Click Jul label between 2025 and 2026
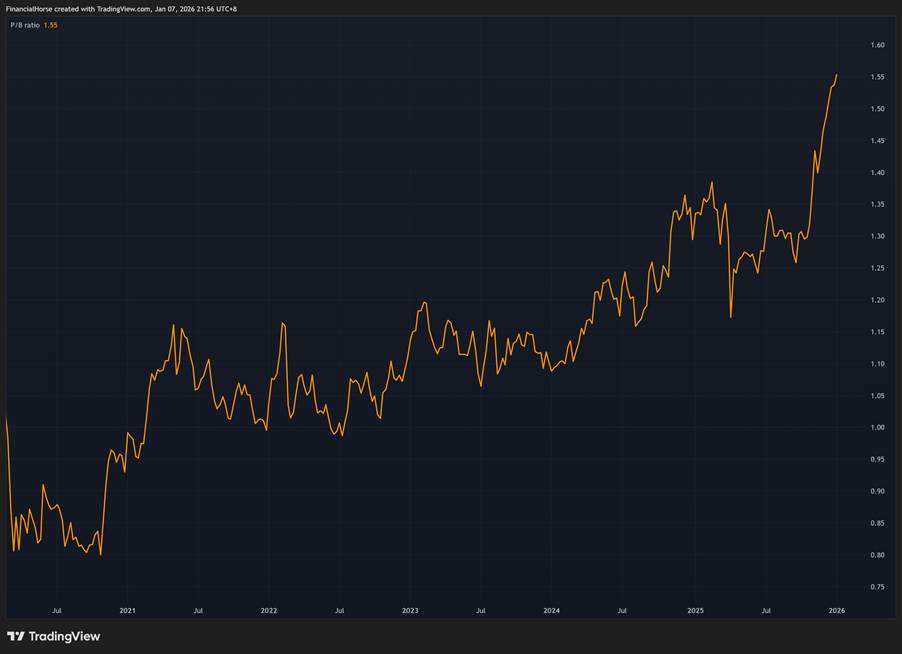This screenshot has width=902, height=654. pyautogui.click(x=766, y=609)
